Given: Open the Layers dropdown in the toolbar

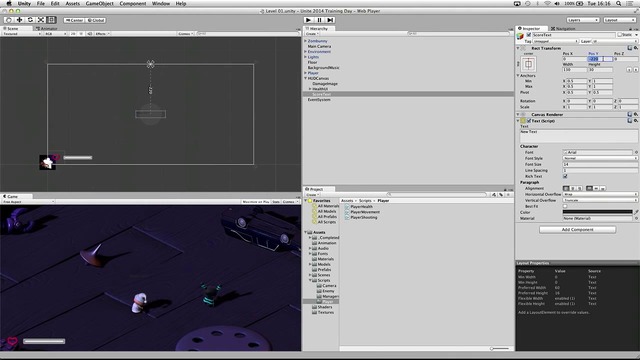Looking at the screenshot, I should click(x=582, y=20).
